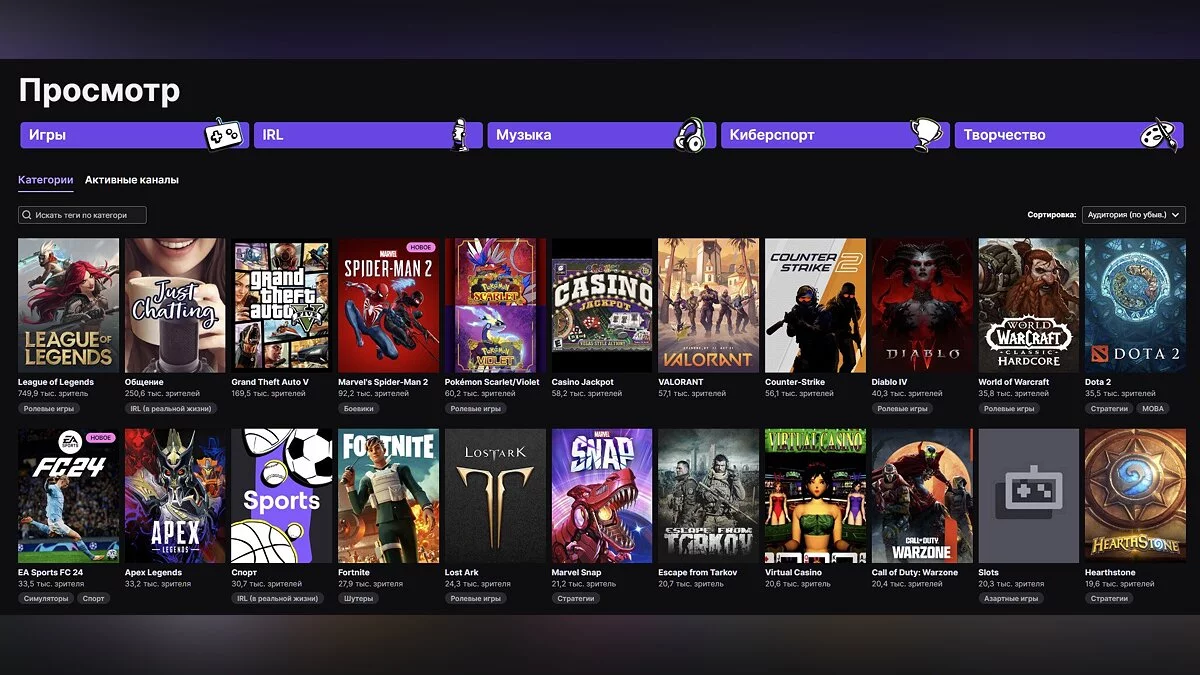Open the Аудитория (по убыв.) sort dropdown

pos(1134,214)
